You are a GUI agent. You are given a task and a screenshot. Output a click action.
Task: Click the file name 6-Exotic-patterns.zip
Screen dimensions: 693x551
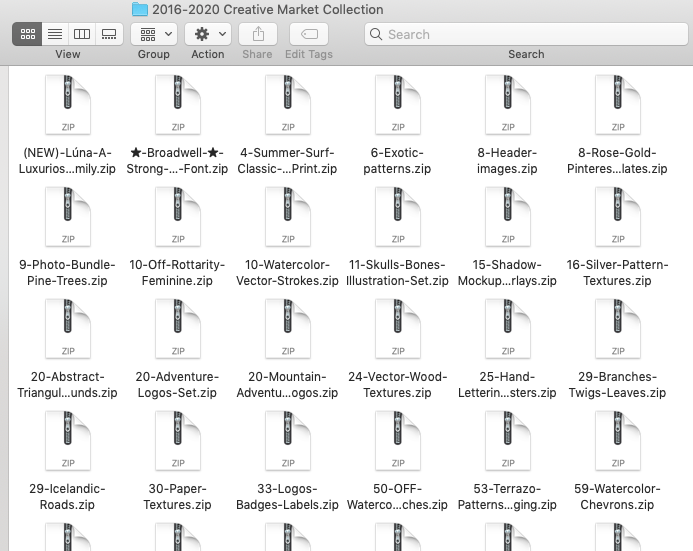pyautogui.click(x=397, y=160)
